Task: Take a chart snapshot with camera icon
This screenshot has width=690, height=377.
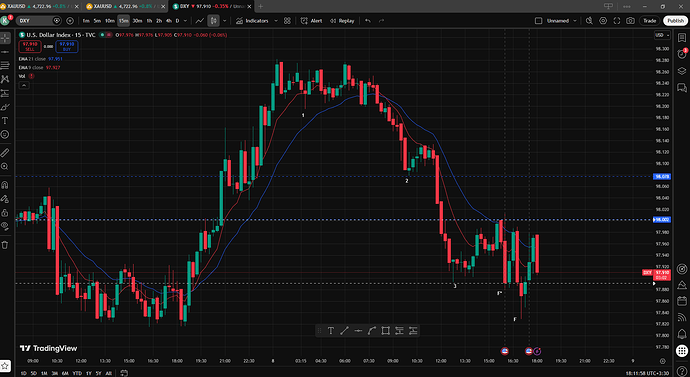Action: (x=630, y=21)
